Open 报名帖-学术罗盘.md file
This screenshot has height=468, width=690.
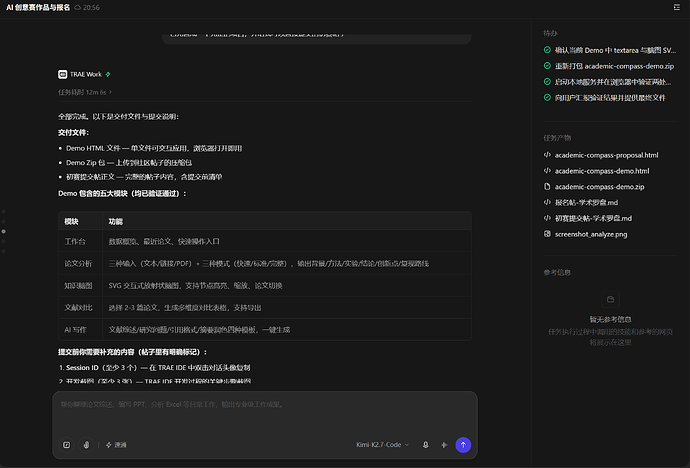click(x=586, y=202)
